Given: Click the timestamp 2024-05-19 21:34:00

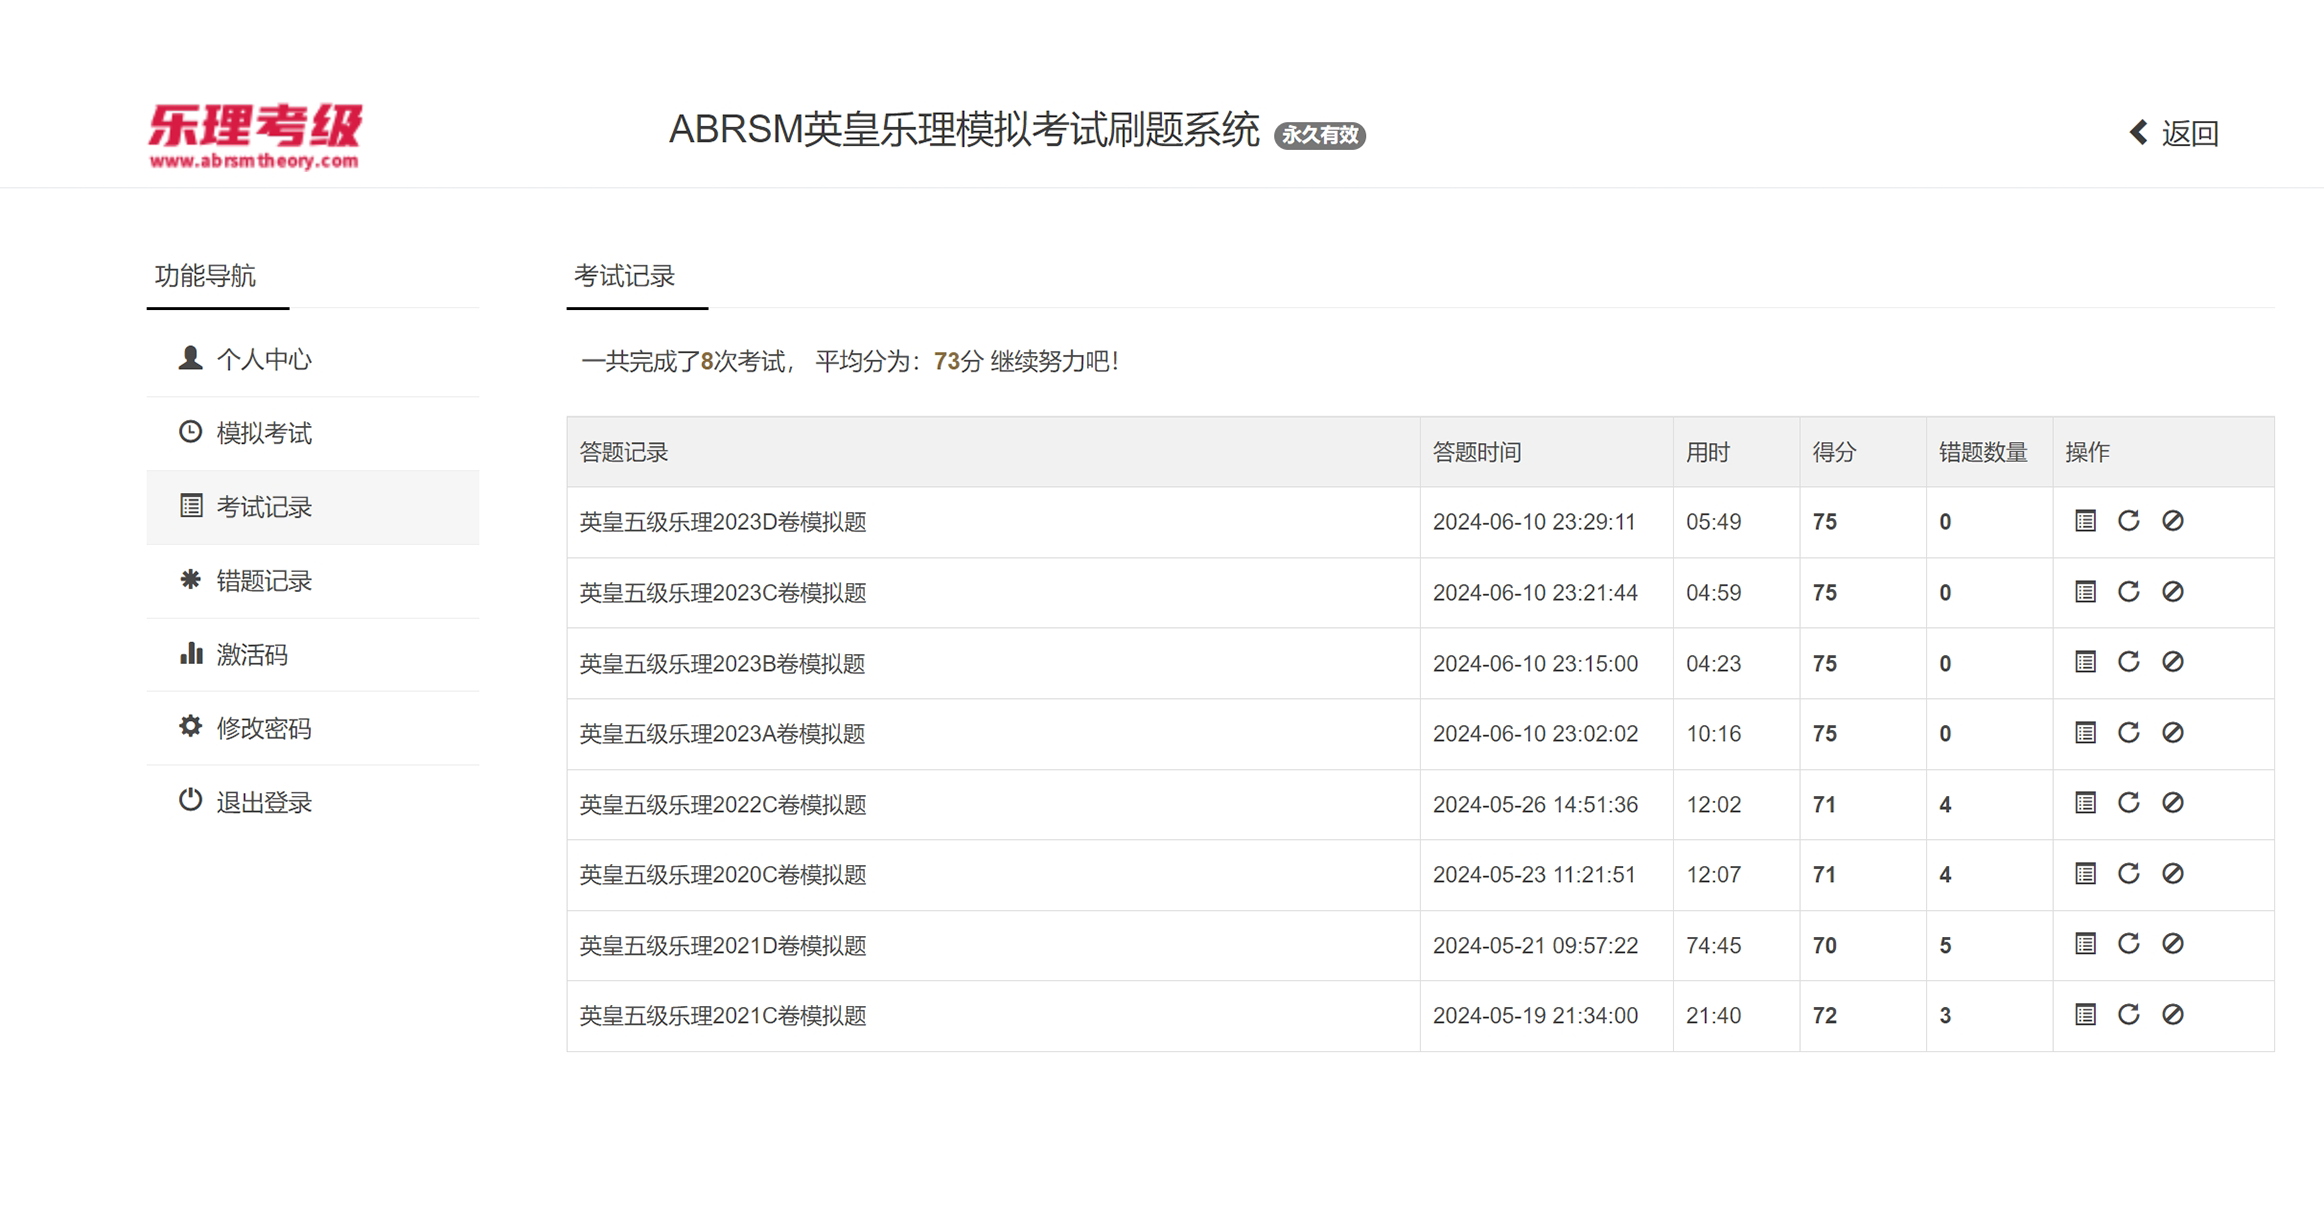Looking at the screenshot, I should tap(1536, 1016).
